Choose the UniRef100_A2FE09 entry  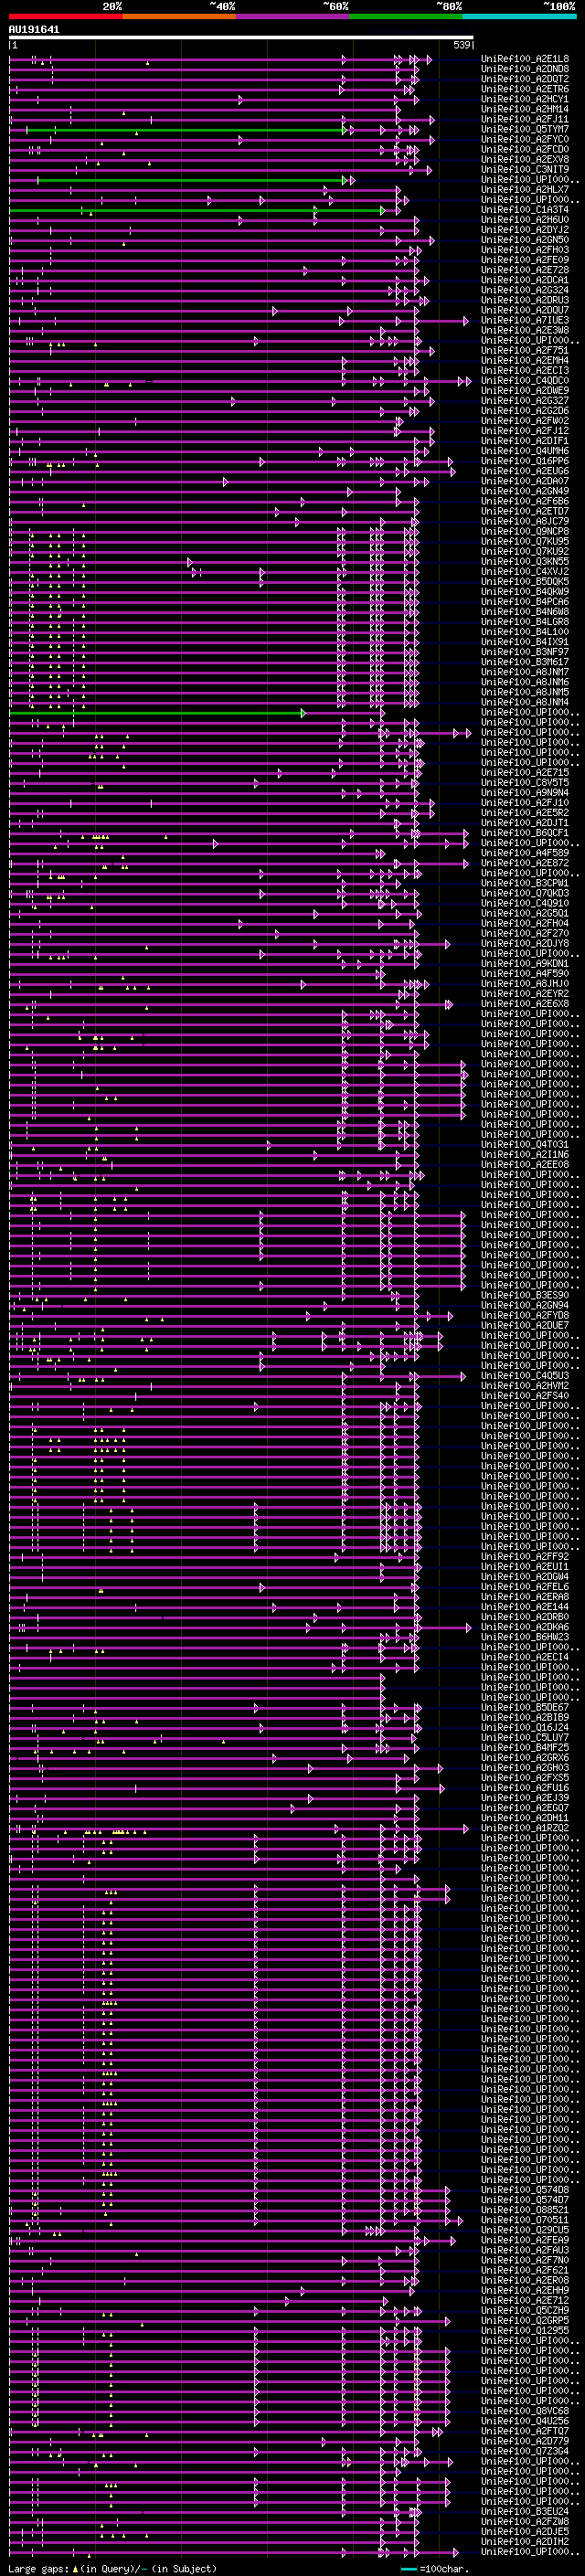(x=525, y=260)
